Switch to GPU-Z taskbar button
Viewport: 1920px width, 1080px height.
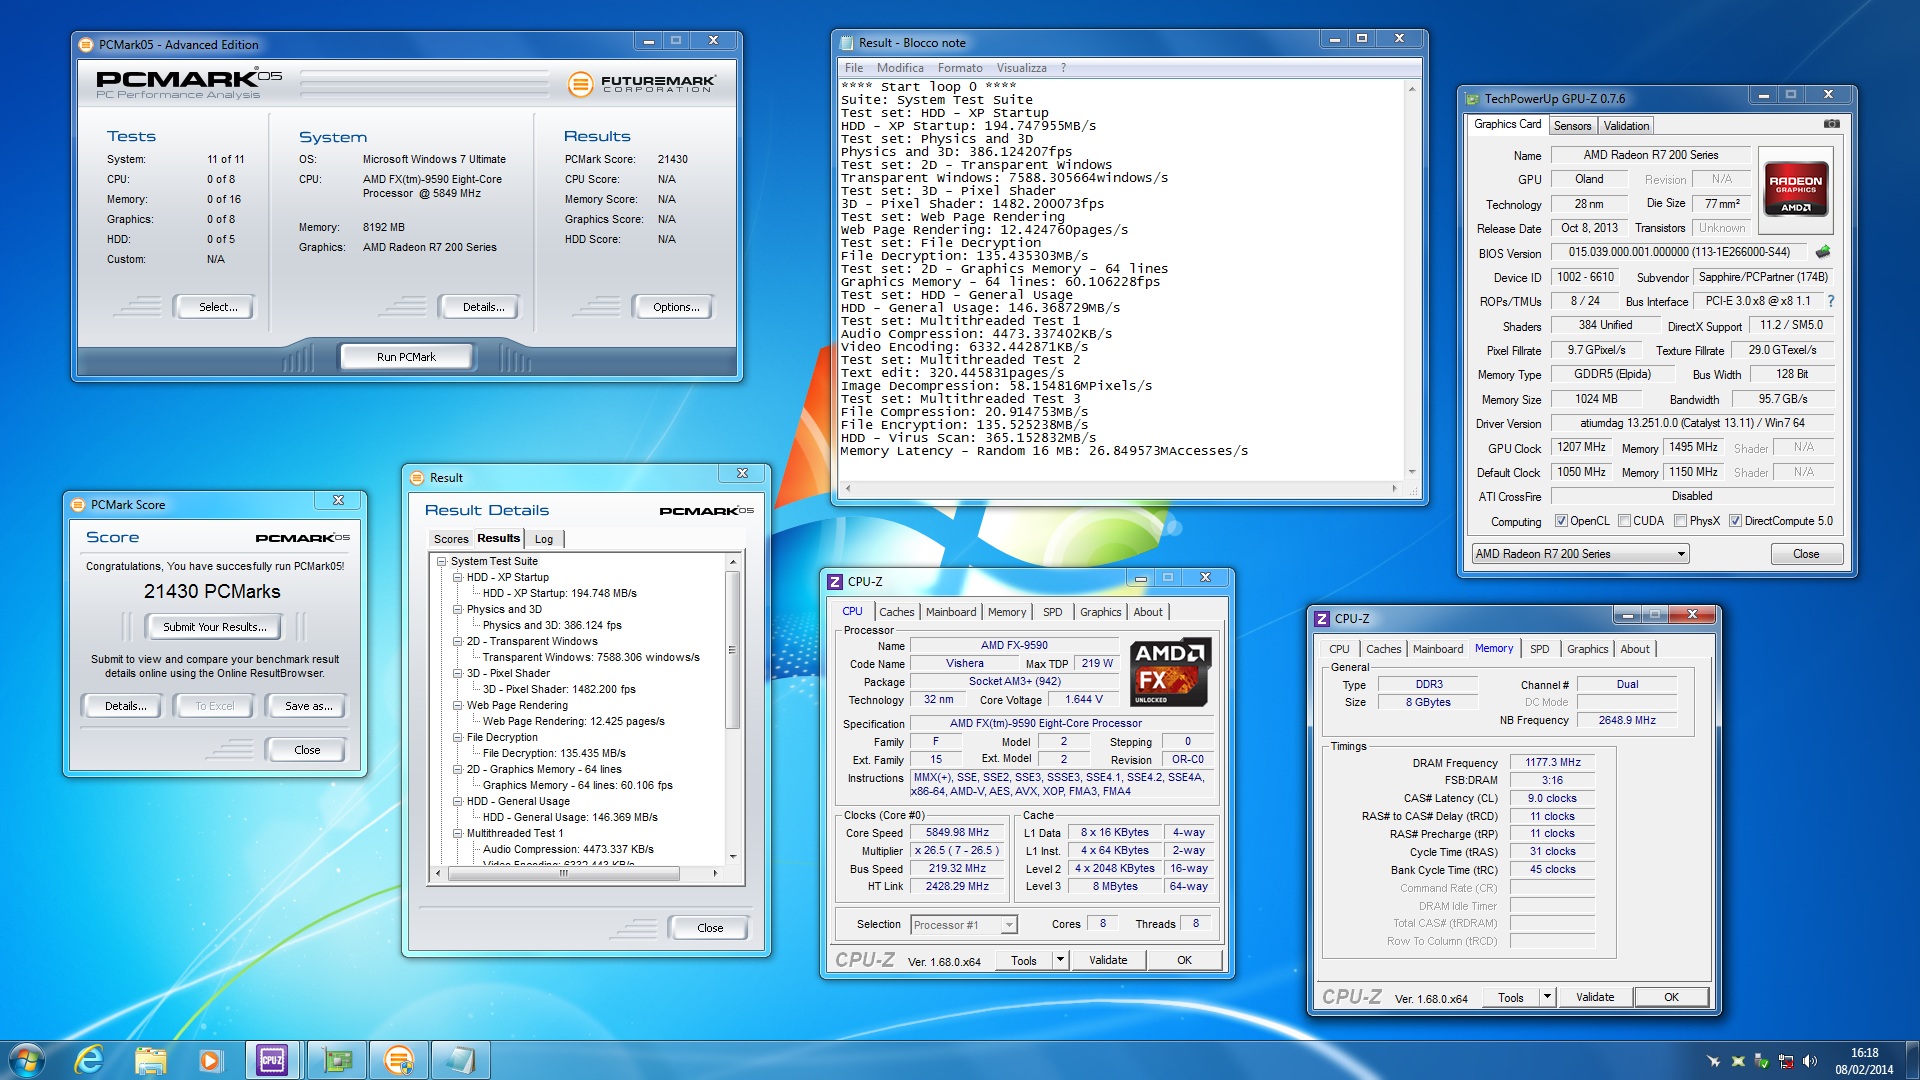[337, 1059]
